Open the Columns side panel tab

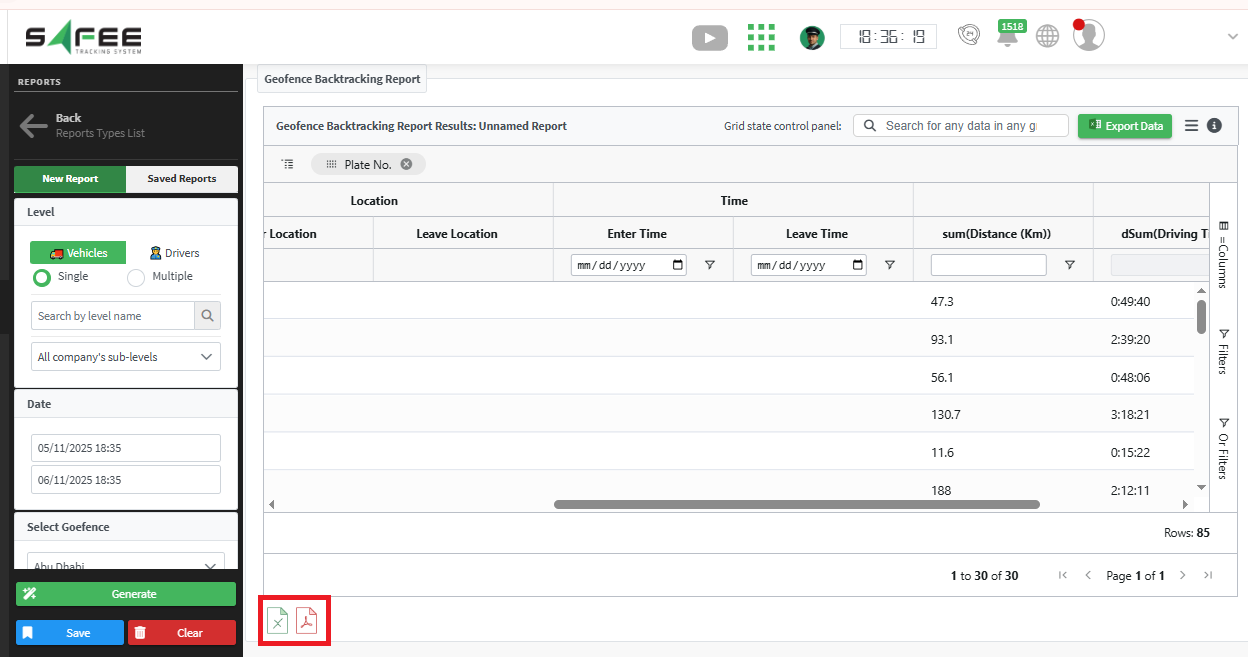click(1223, 254)
